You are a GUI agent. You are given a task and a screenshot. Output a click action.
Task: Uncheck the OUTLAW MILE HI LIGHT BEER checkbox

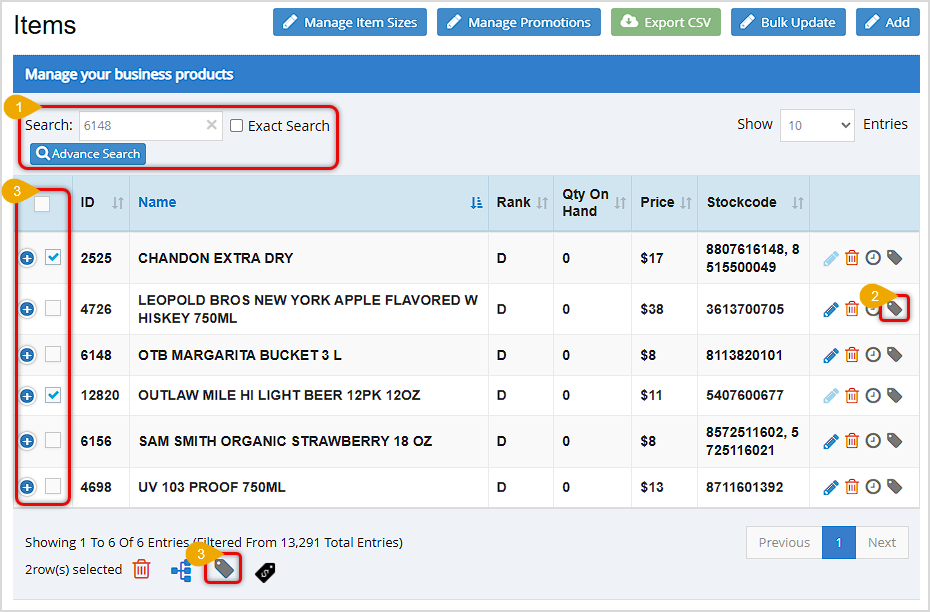[53, 395]
